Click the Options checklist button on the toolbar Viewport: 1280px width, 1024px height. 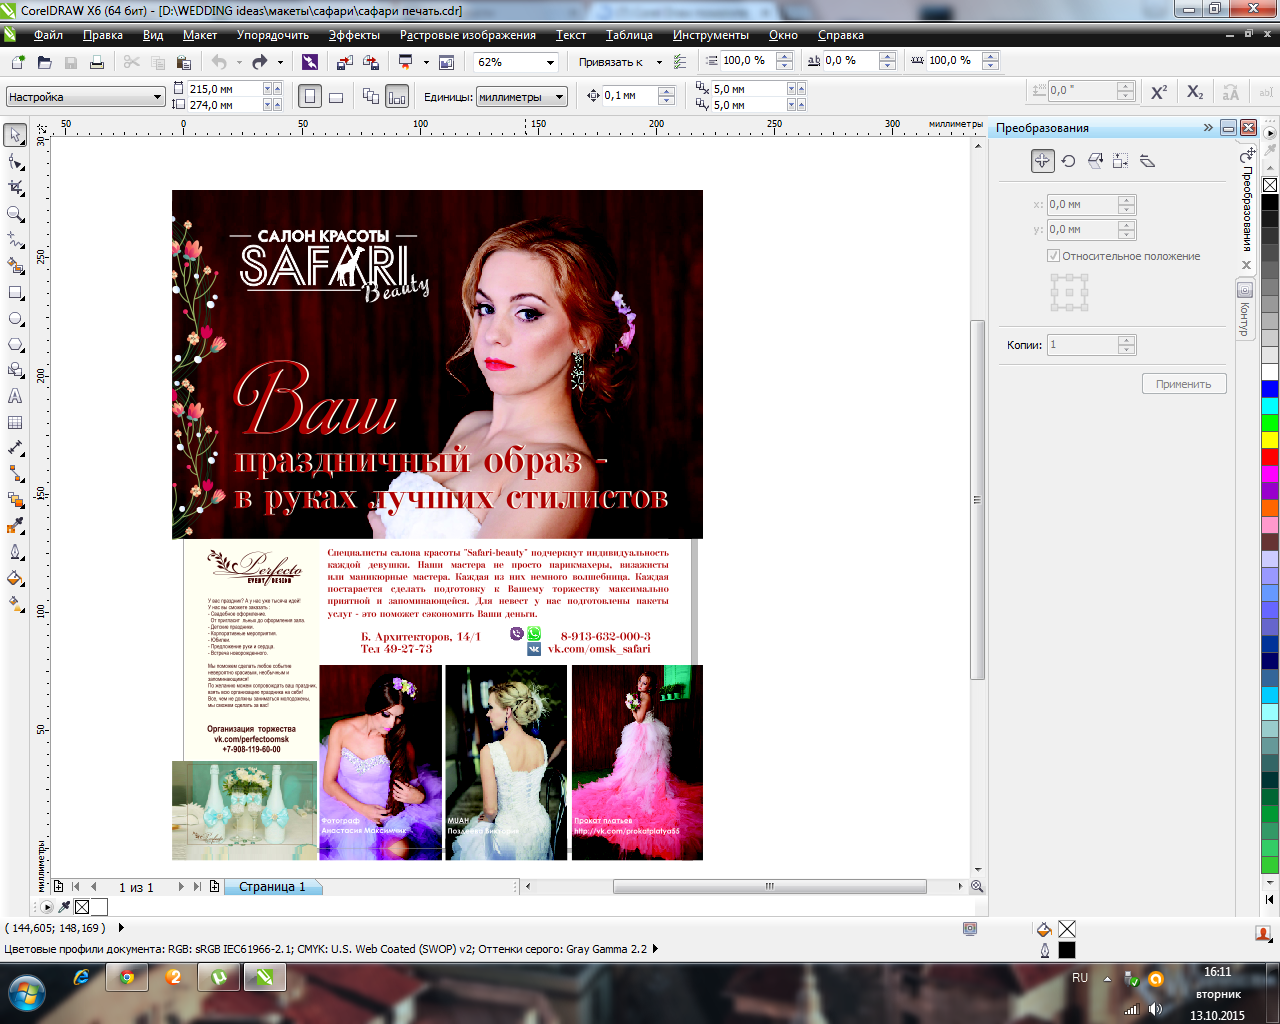point(680,62)
